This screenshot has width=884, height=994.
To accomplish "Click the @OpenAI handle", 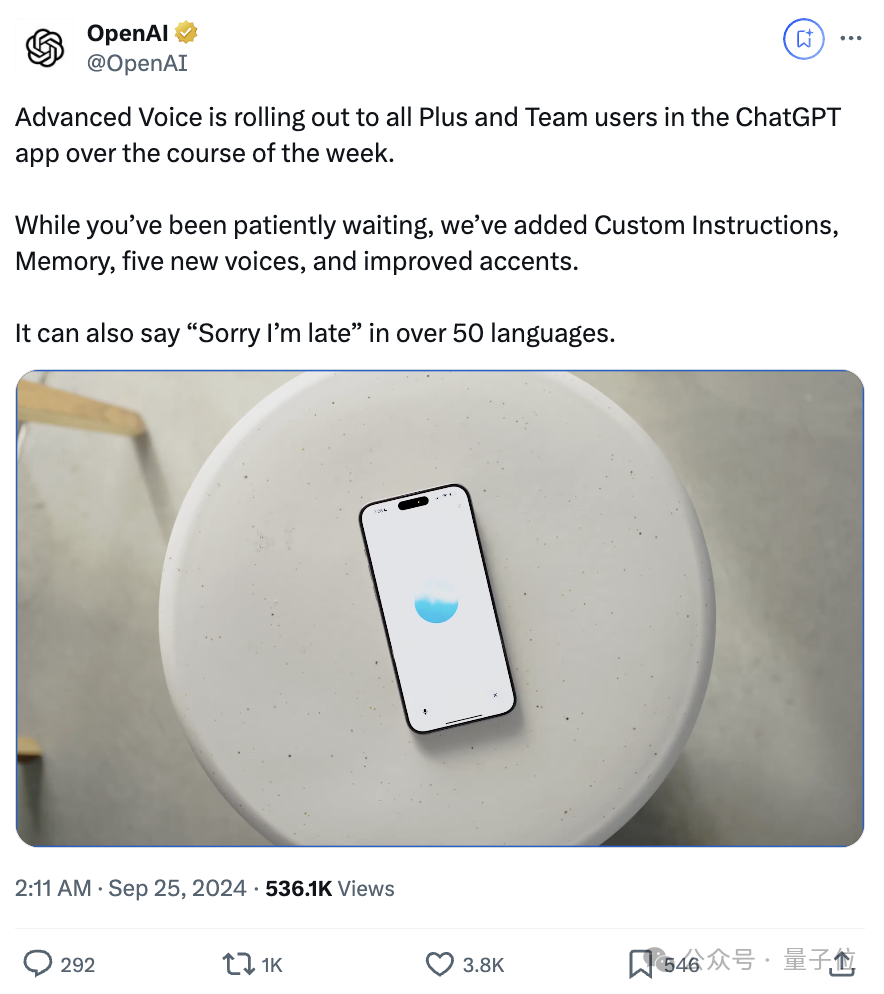I will pos(137,63).
